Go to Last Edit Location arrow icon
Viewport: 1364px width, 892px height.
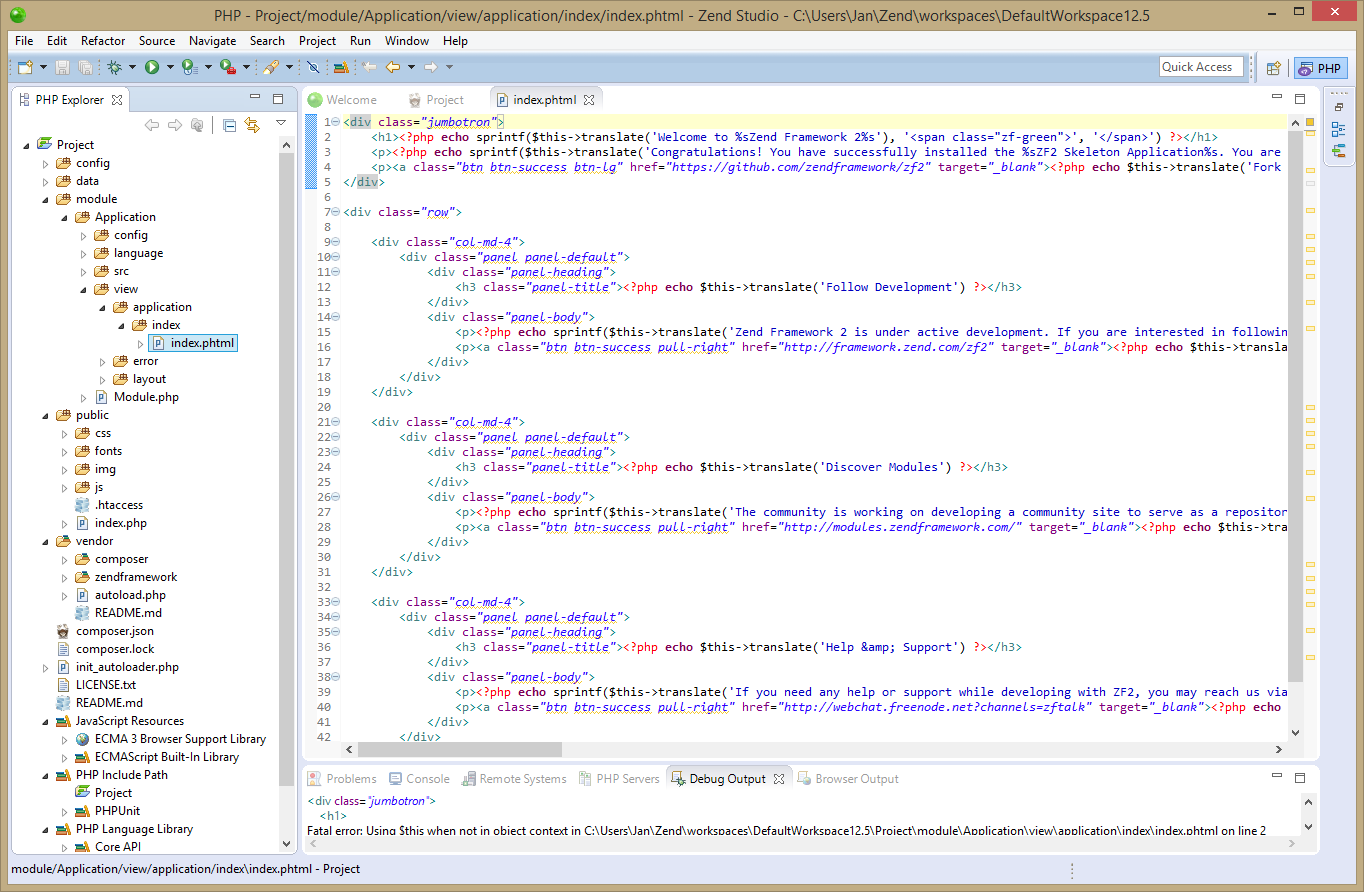coord(370,67)
